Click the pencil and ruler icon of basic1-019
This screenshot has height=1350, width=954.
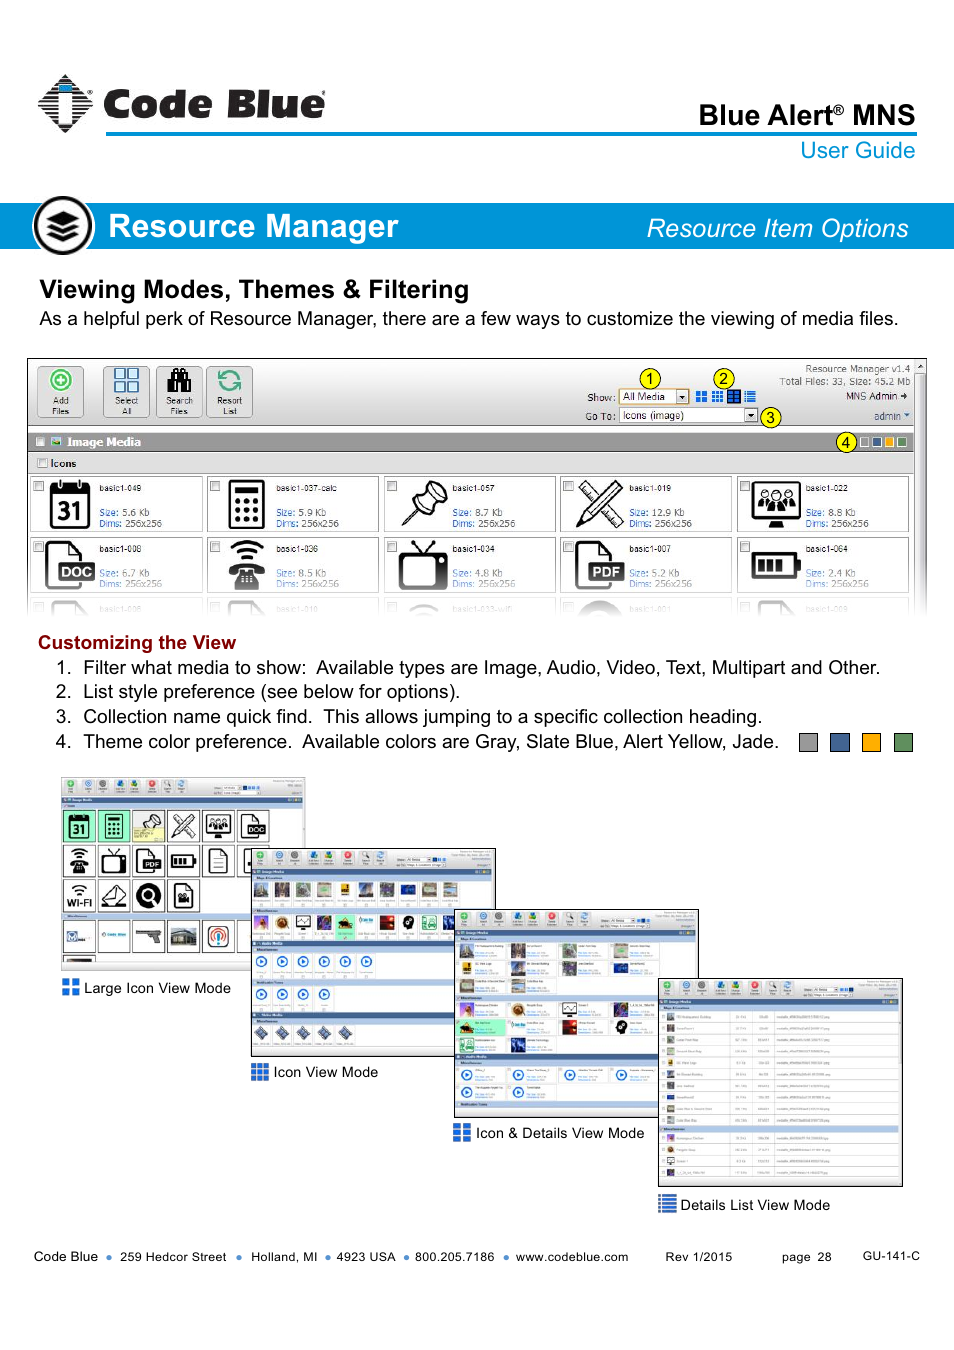tap(600, 504)
